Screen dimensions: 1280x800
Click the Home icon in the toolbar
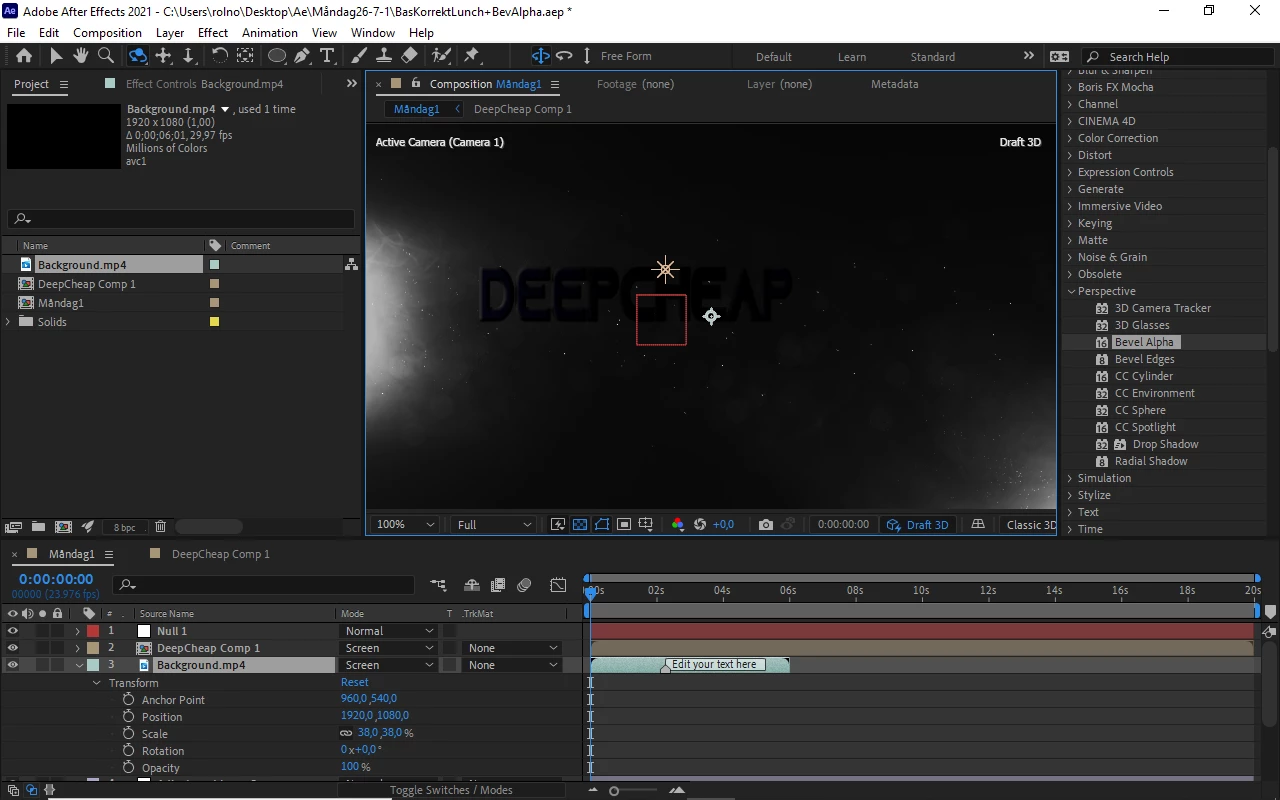pos(24,56)
